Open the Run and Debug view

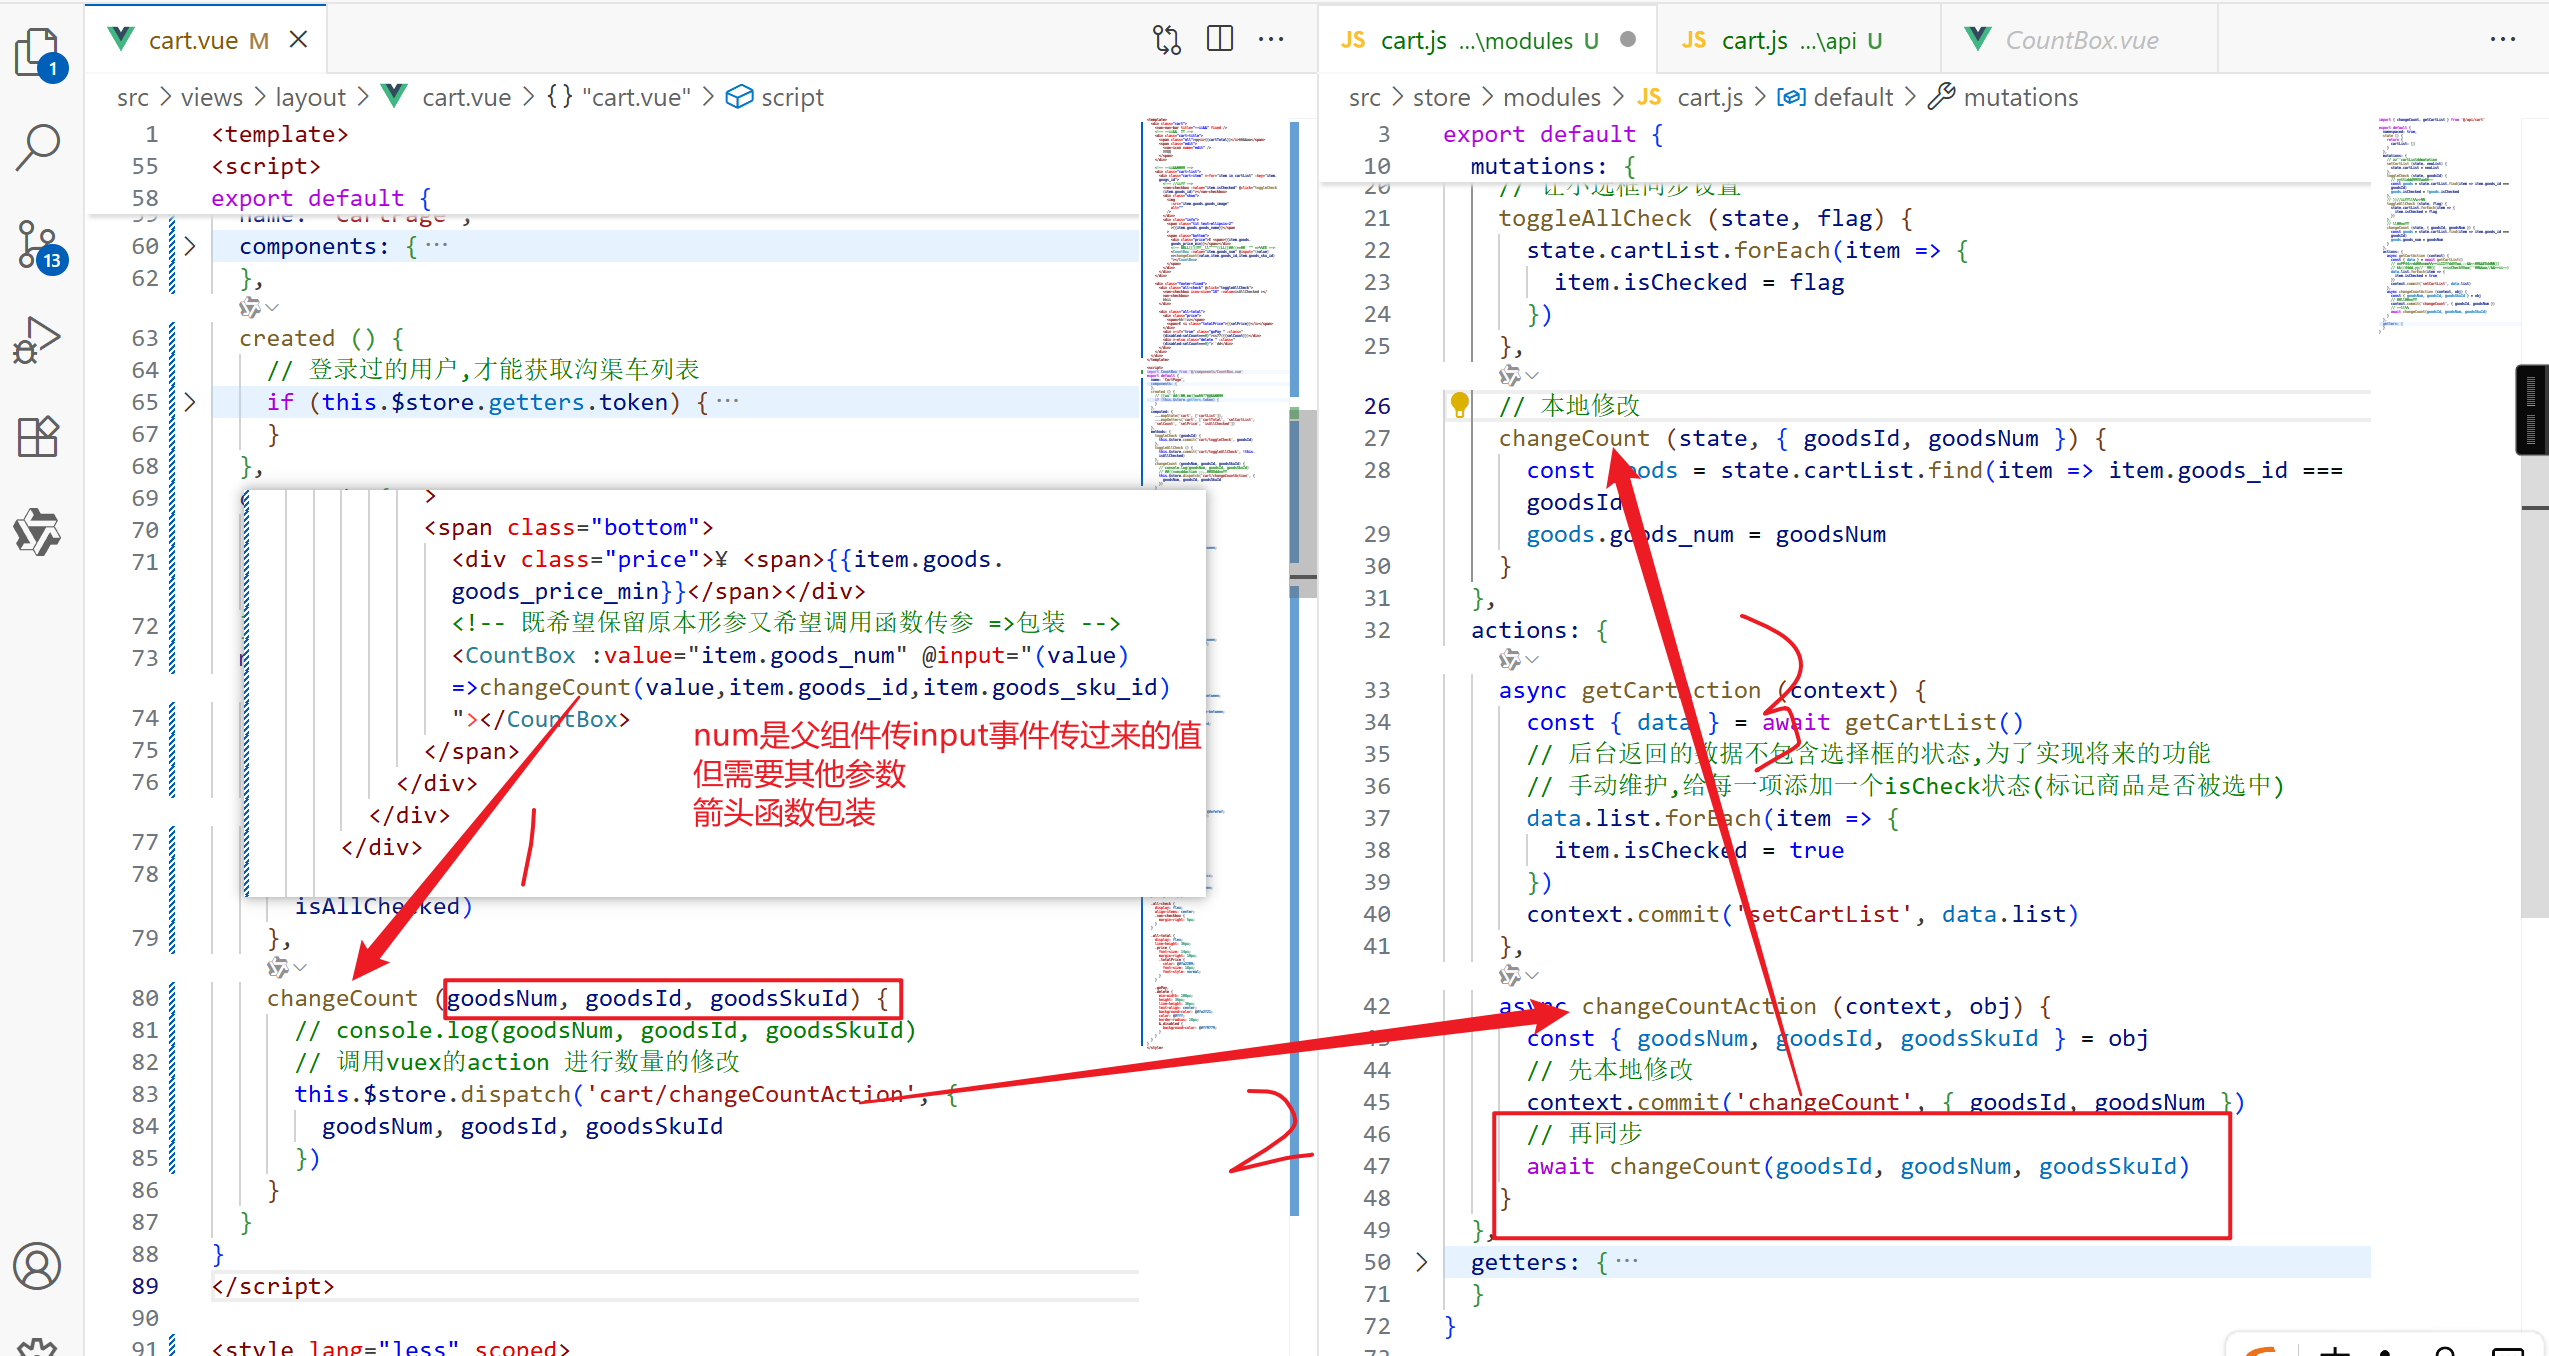pos(38,340)
